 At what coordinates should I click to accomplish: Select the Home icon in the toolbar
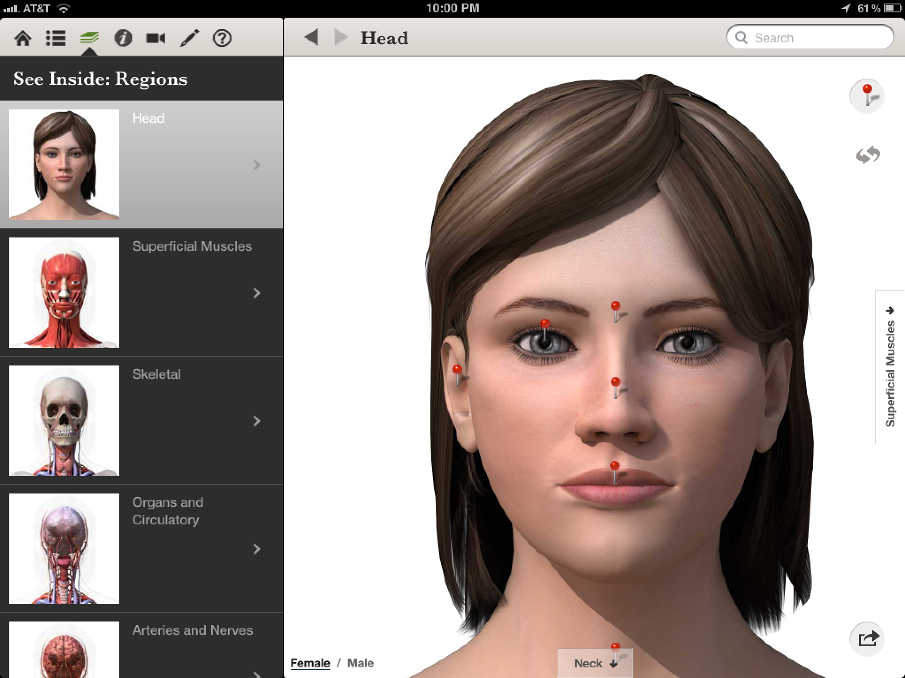tap(24, 38)
